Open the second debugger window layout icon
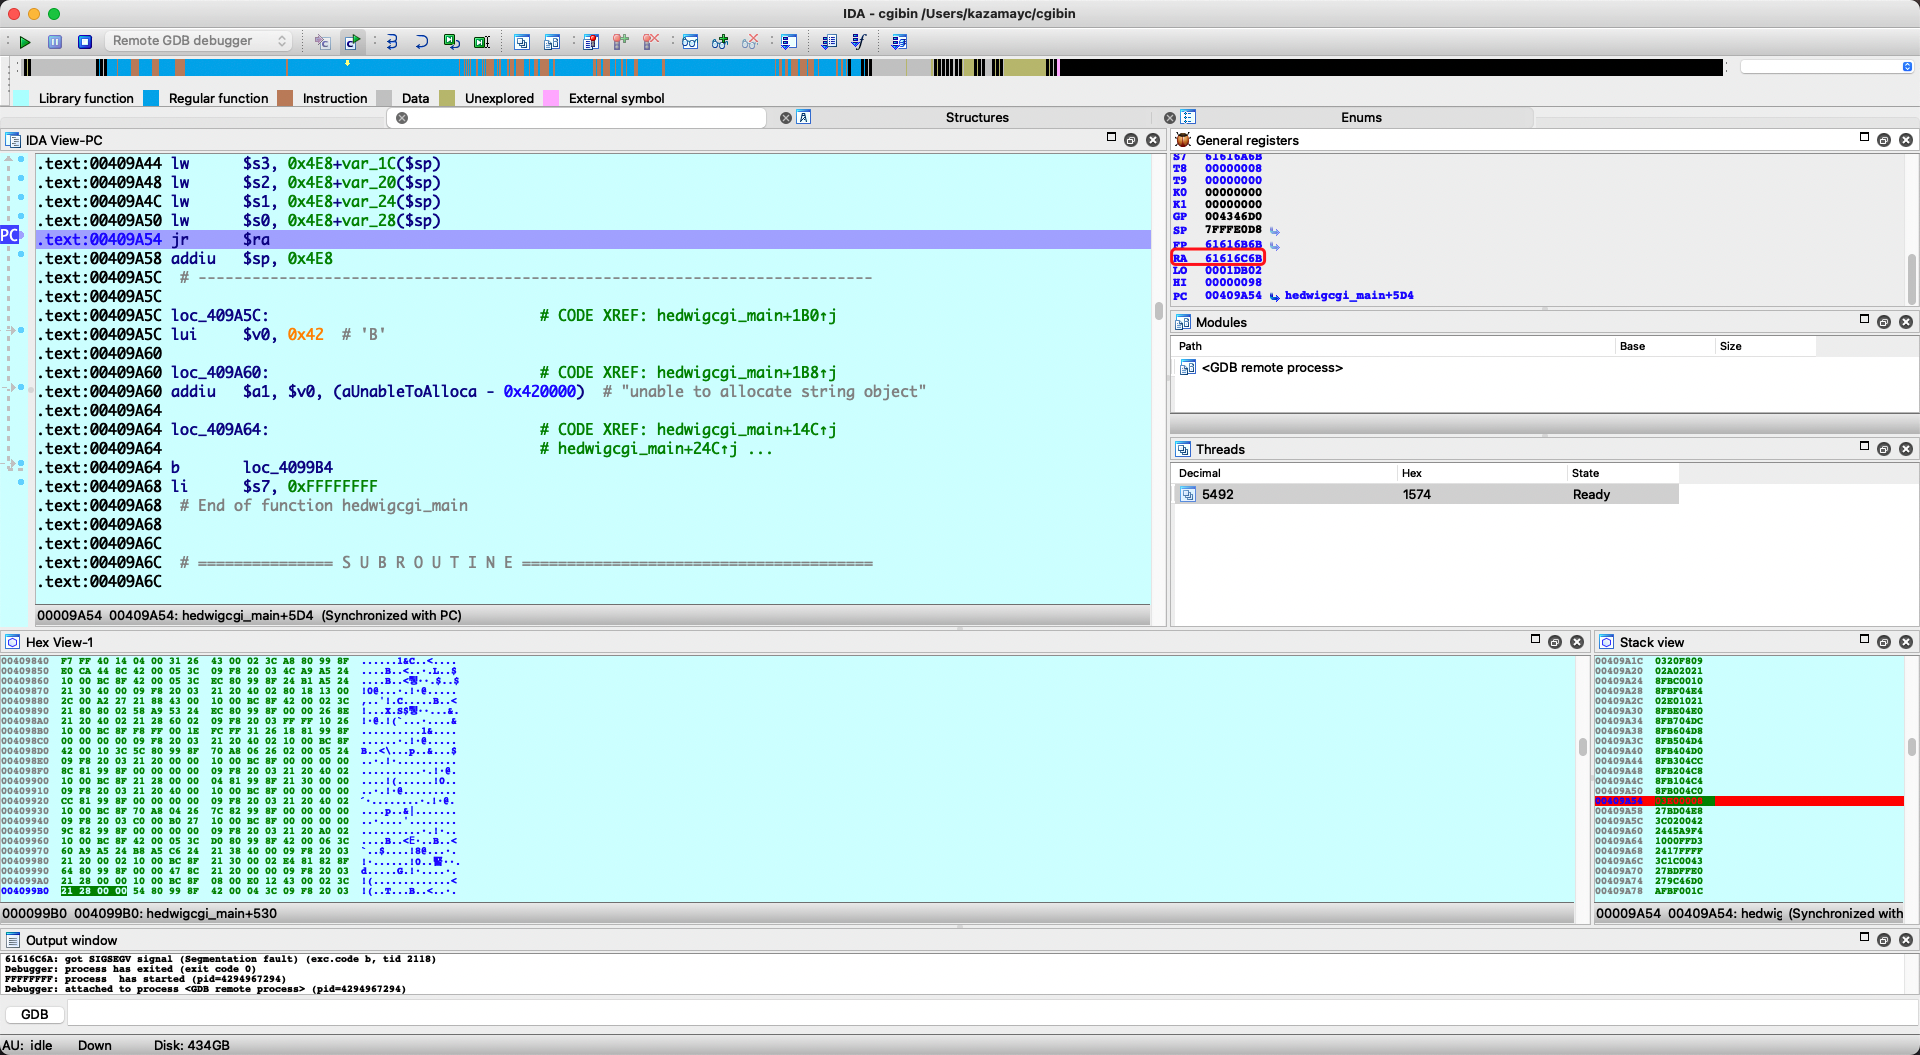The height and width of the screenshot is (1055, 1920). pos(552,42)
